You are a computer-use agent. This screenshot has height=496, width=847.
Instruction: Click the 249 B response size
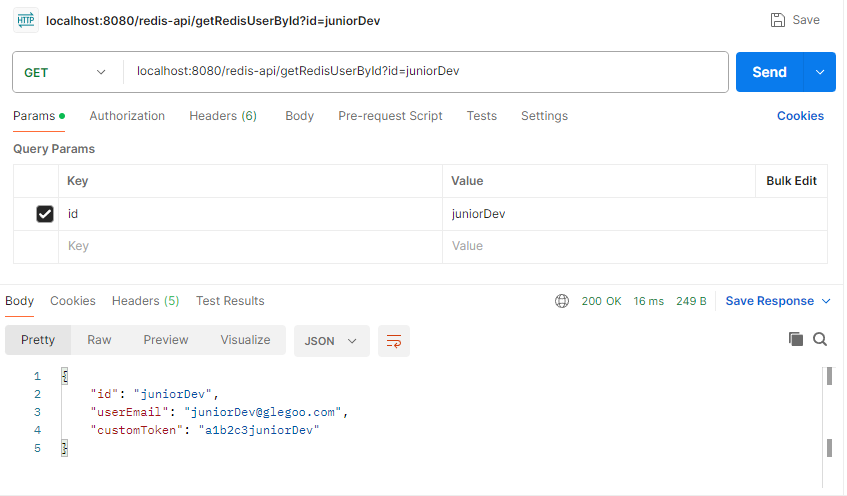[x=691, y=301]
